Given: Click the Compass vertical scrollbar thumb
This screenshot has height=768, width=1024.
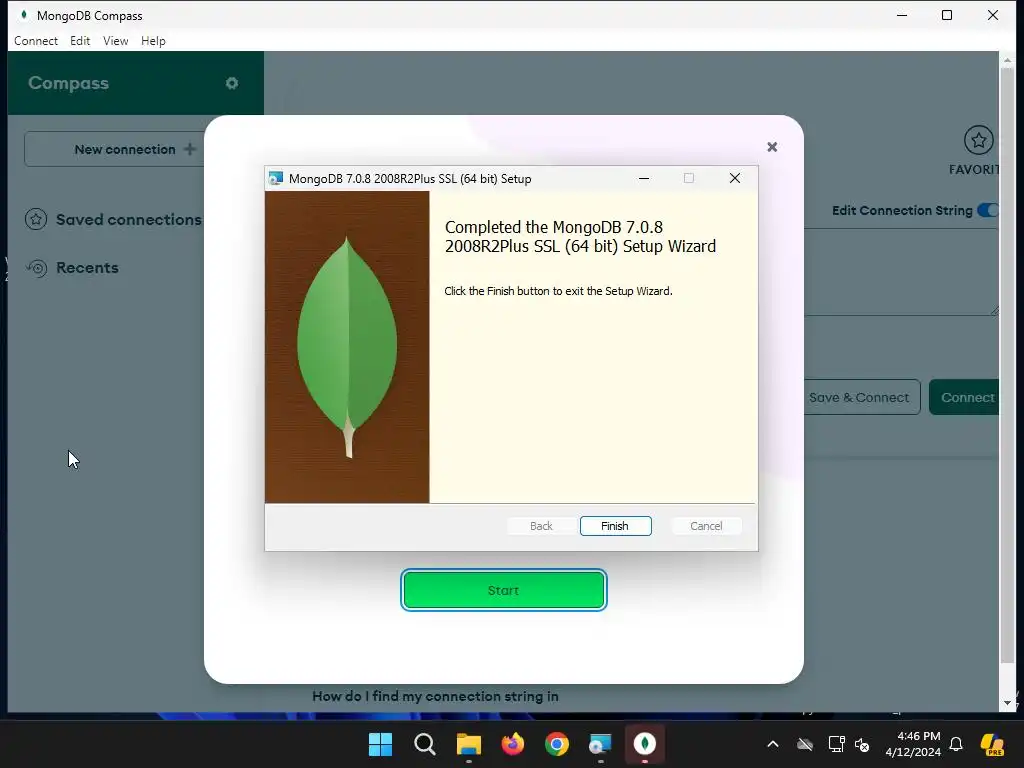Looking at the screenshot, I should tap(1007, 366).
